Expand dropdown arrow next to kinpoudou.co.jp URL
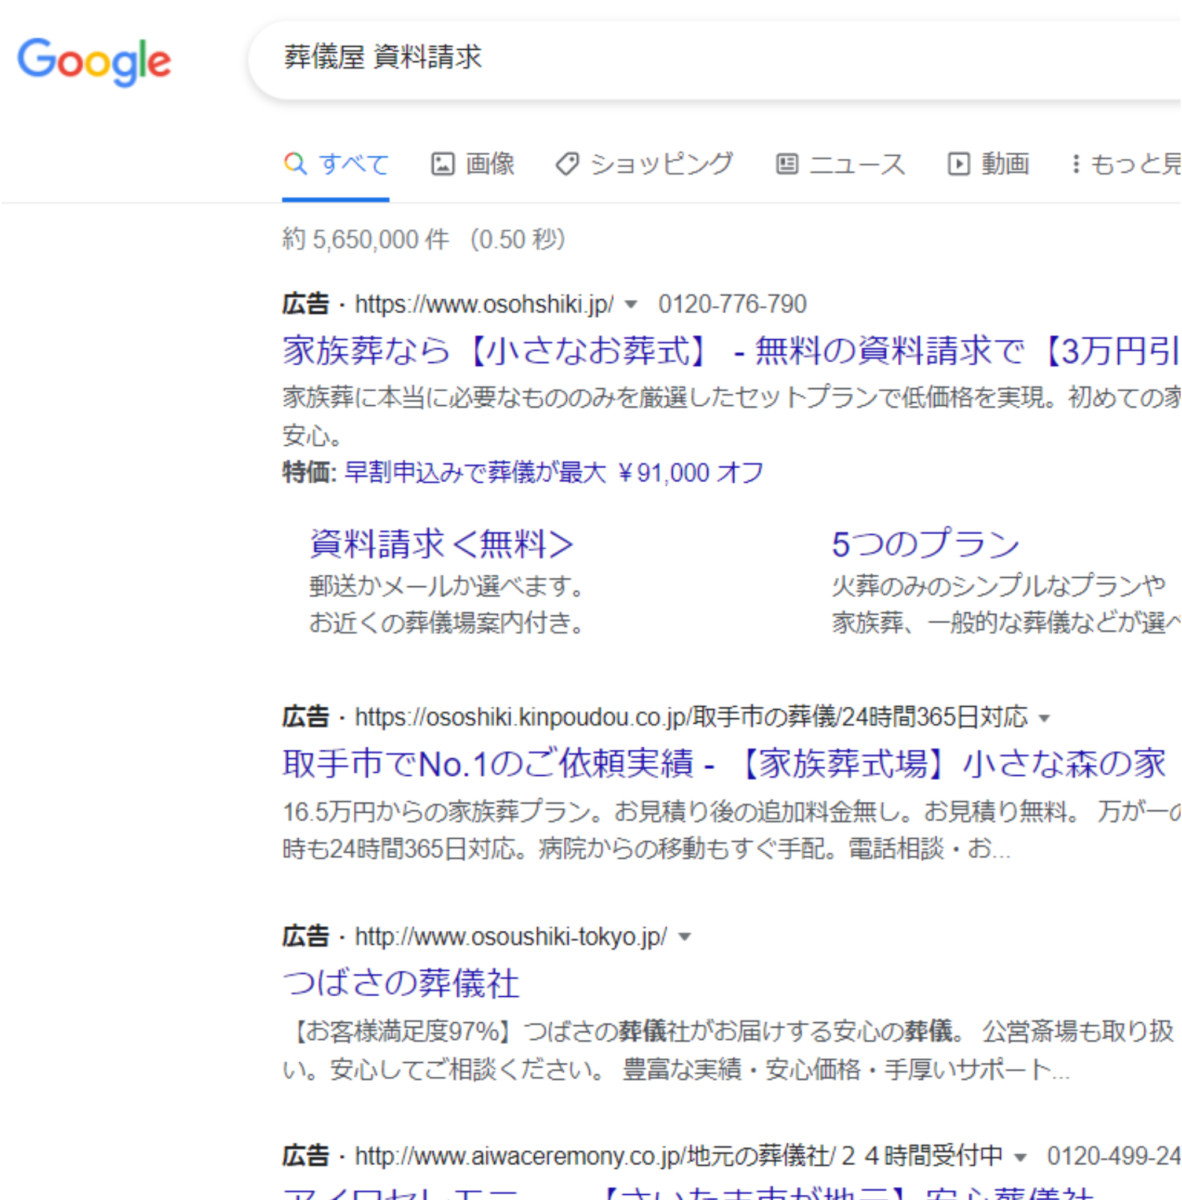 pyautogui.click(x=1044, y=718)
